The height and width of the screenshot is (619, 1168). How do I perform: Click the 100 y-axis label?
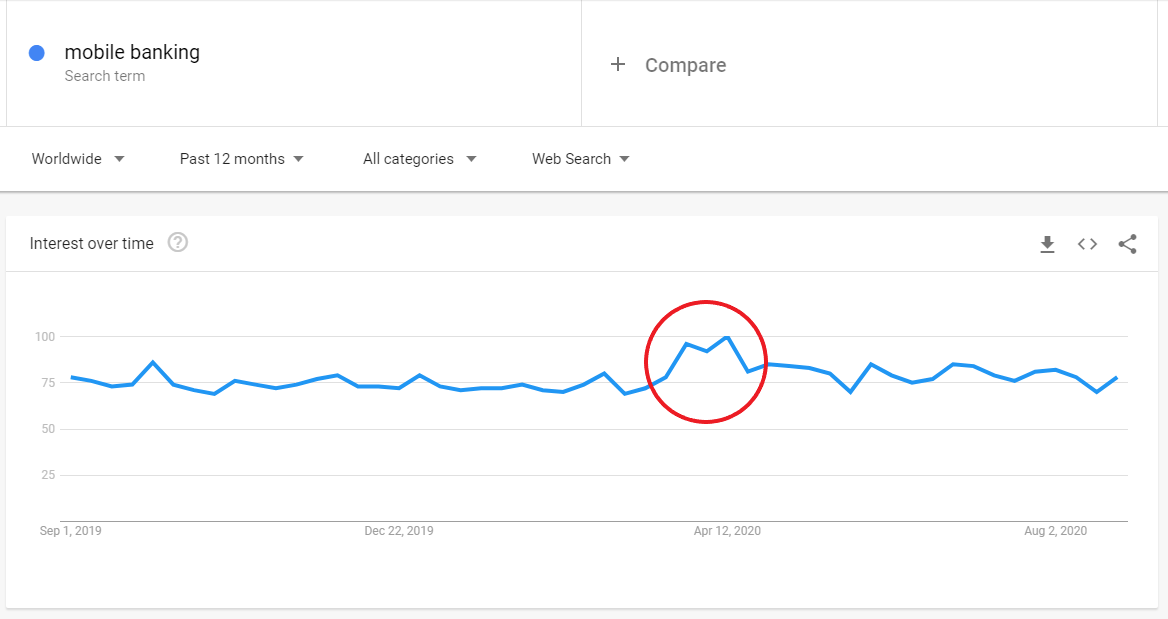click(44, 337)
